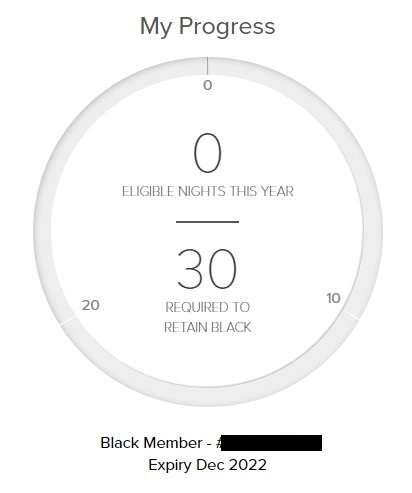Click the left arc of progress ring
412x493 pixels.
43,230
